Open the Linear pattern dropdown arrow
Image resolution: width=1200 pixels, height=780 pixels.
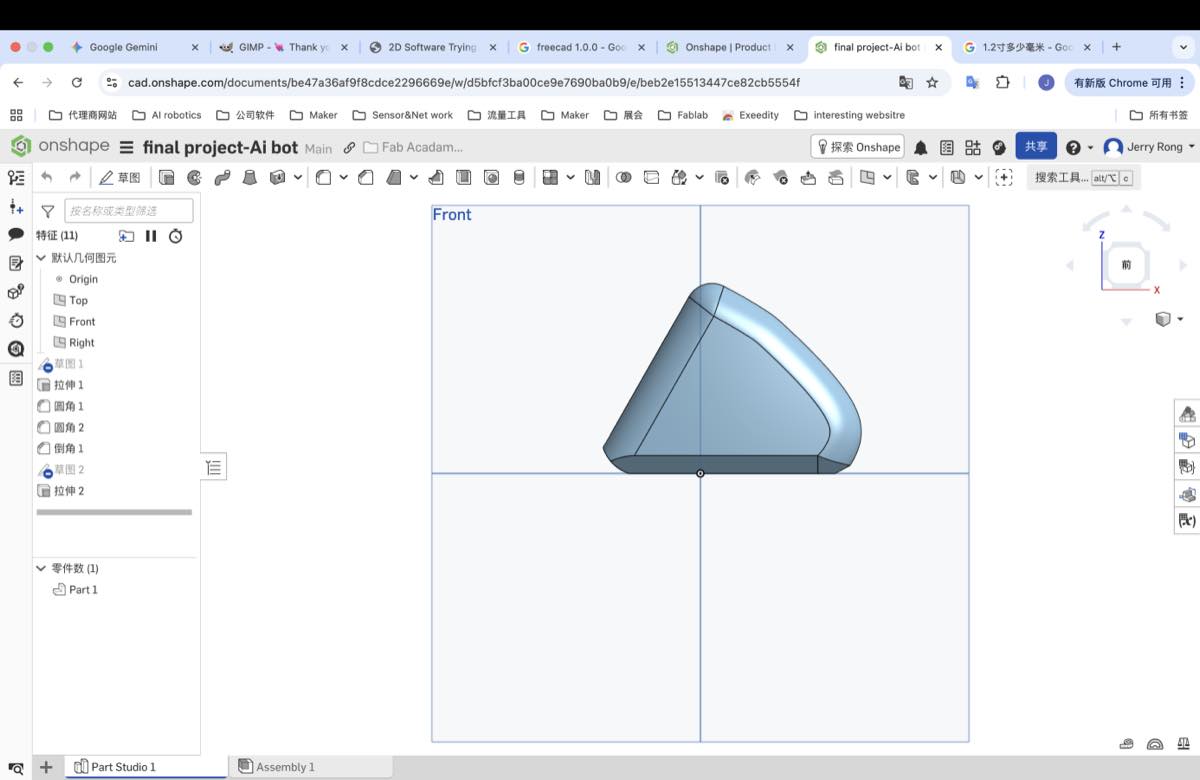point(571,177)
